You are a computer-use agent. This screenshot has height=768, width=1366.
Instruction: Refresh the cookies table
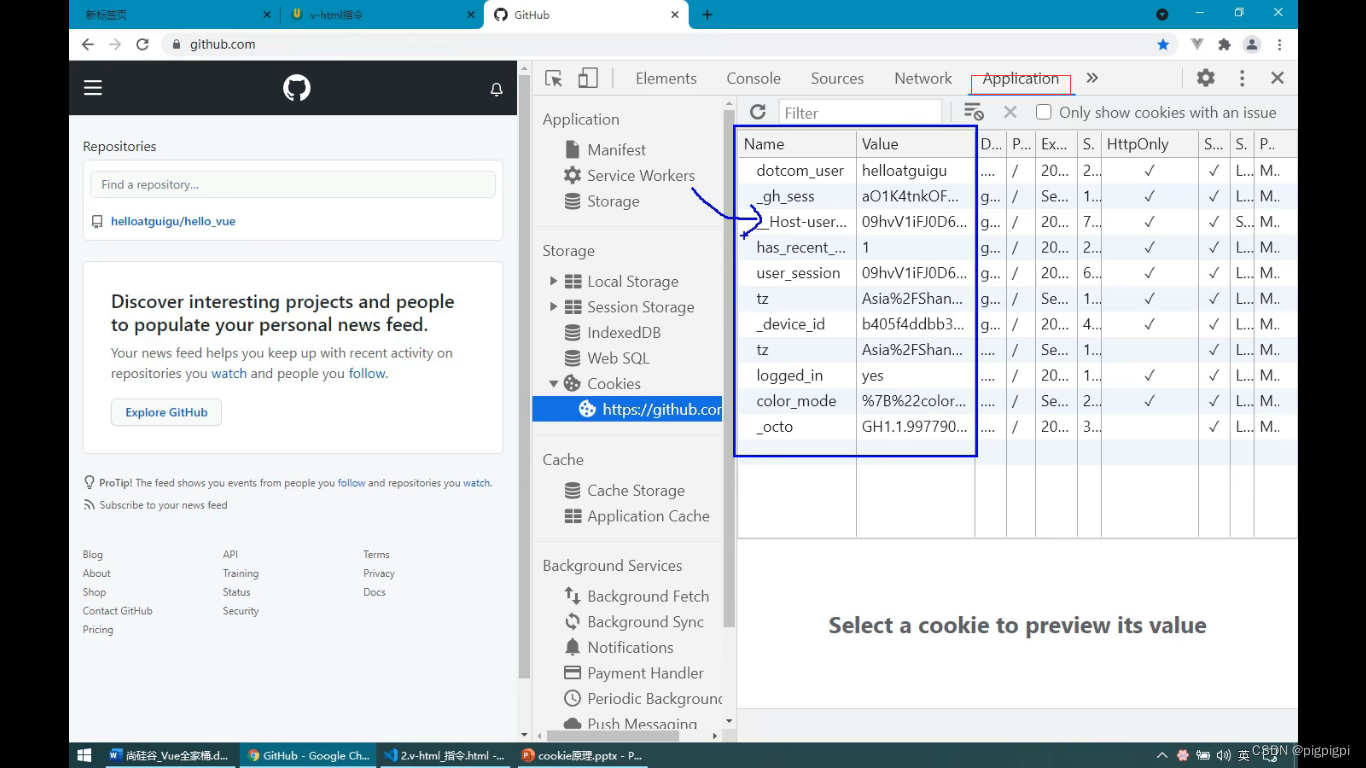758,112
